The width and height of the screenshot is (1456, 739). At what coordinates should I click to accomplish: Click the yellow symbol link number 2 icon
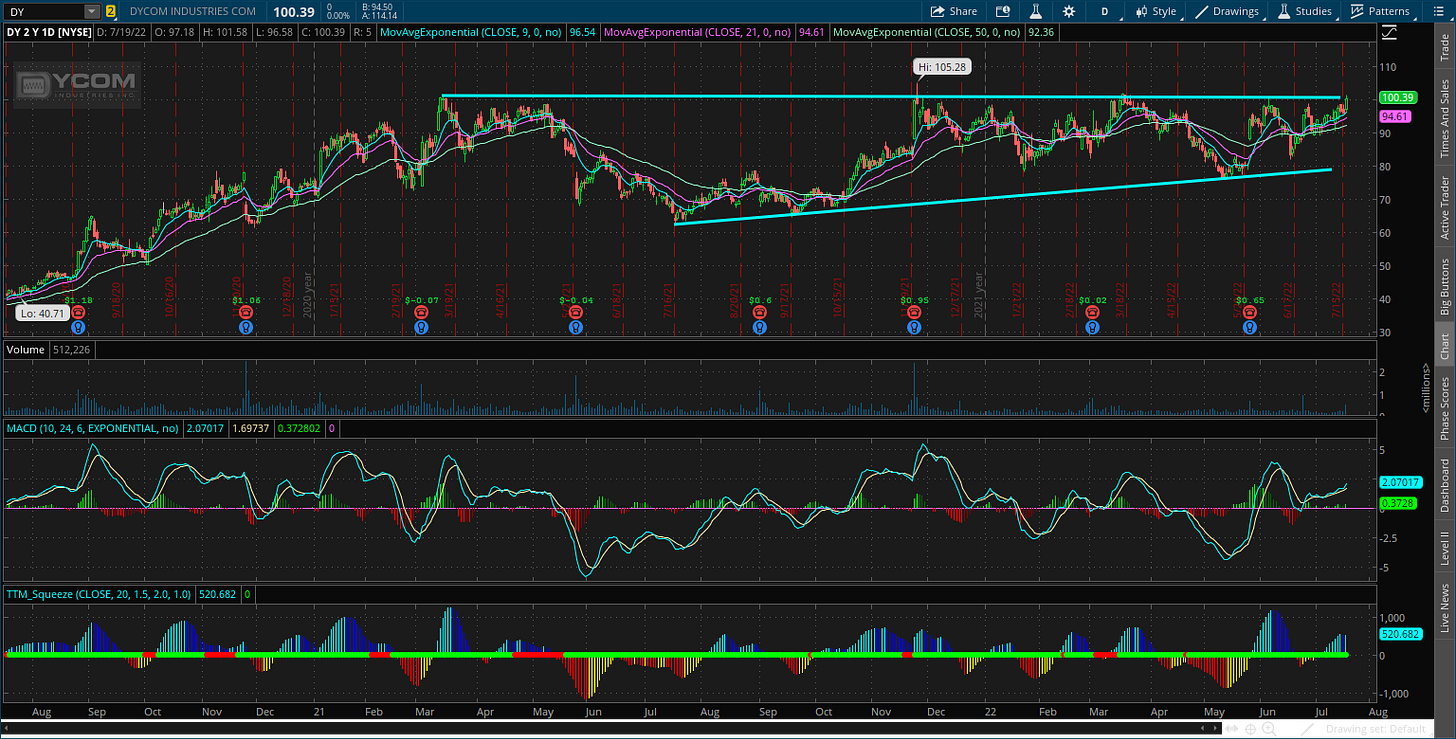pos(111,12)
